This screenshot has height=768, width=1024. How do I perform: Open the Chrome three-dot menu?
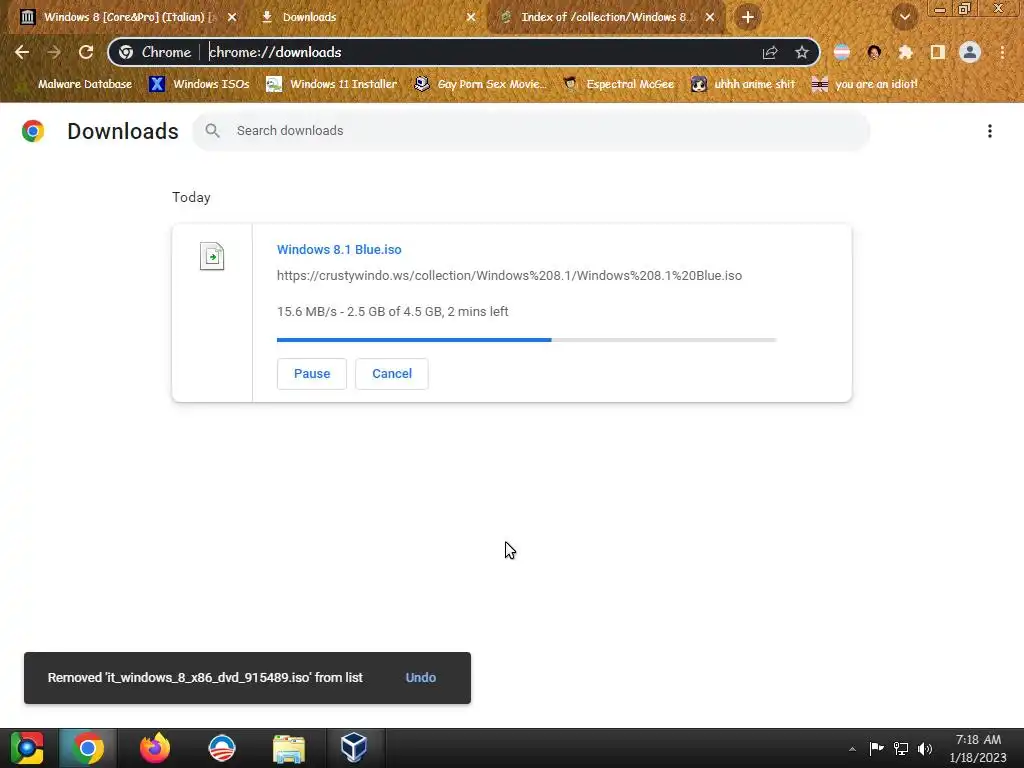(x=1002, y=52)
